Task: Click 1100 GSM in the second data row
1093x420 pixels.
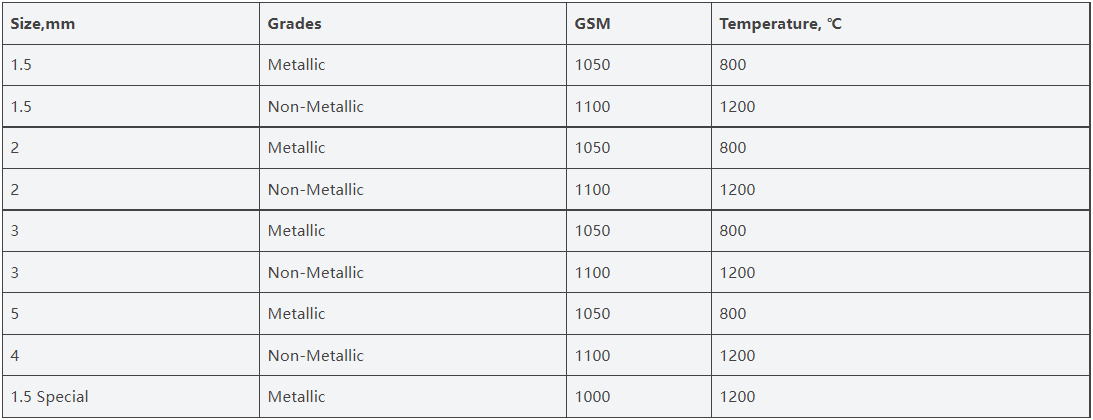Action: click(639, 107)
